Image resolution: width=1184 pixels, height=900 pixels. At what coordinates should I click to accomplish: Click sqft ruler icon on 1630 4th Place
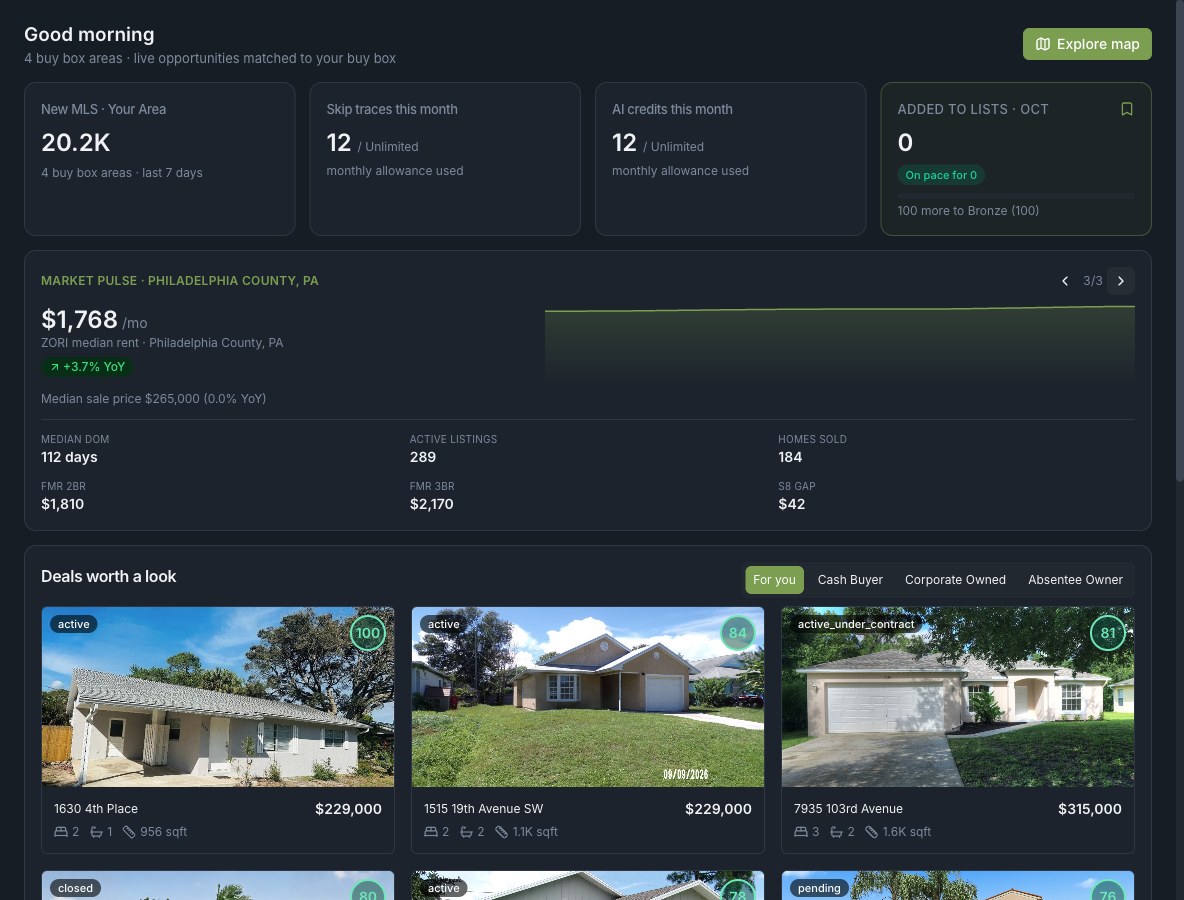pos(129,831)
